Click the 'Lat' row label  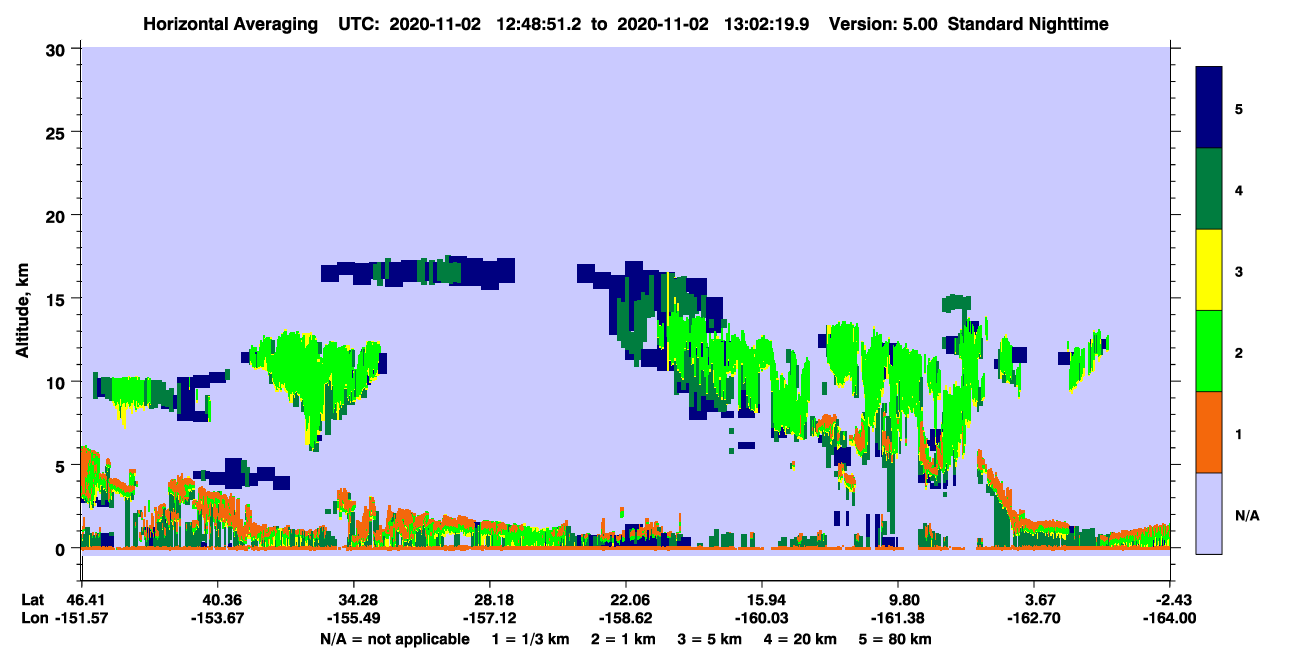click(32, 600)
